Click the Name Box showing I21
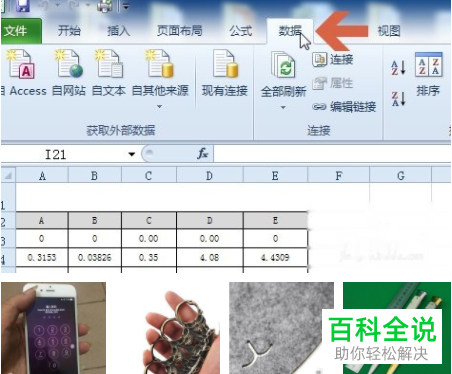452x374 pixels. (x=63, y=154)
